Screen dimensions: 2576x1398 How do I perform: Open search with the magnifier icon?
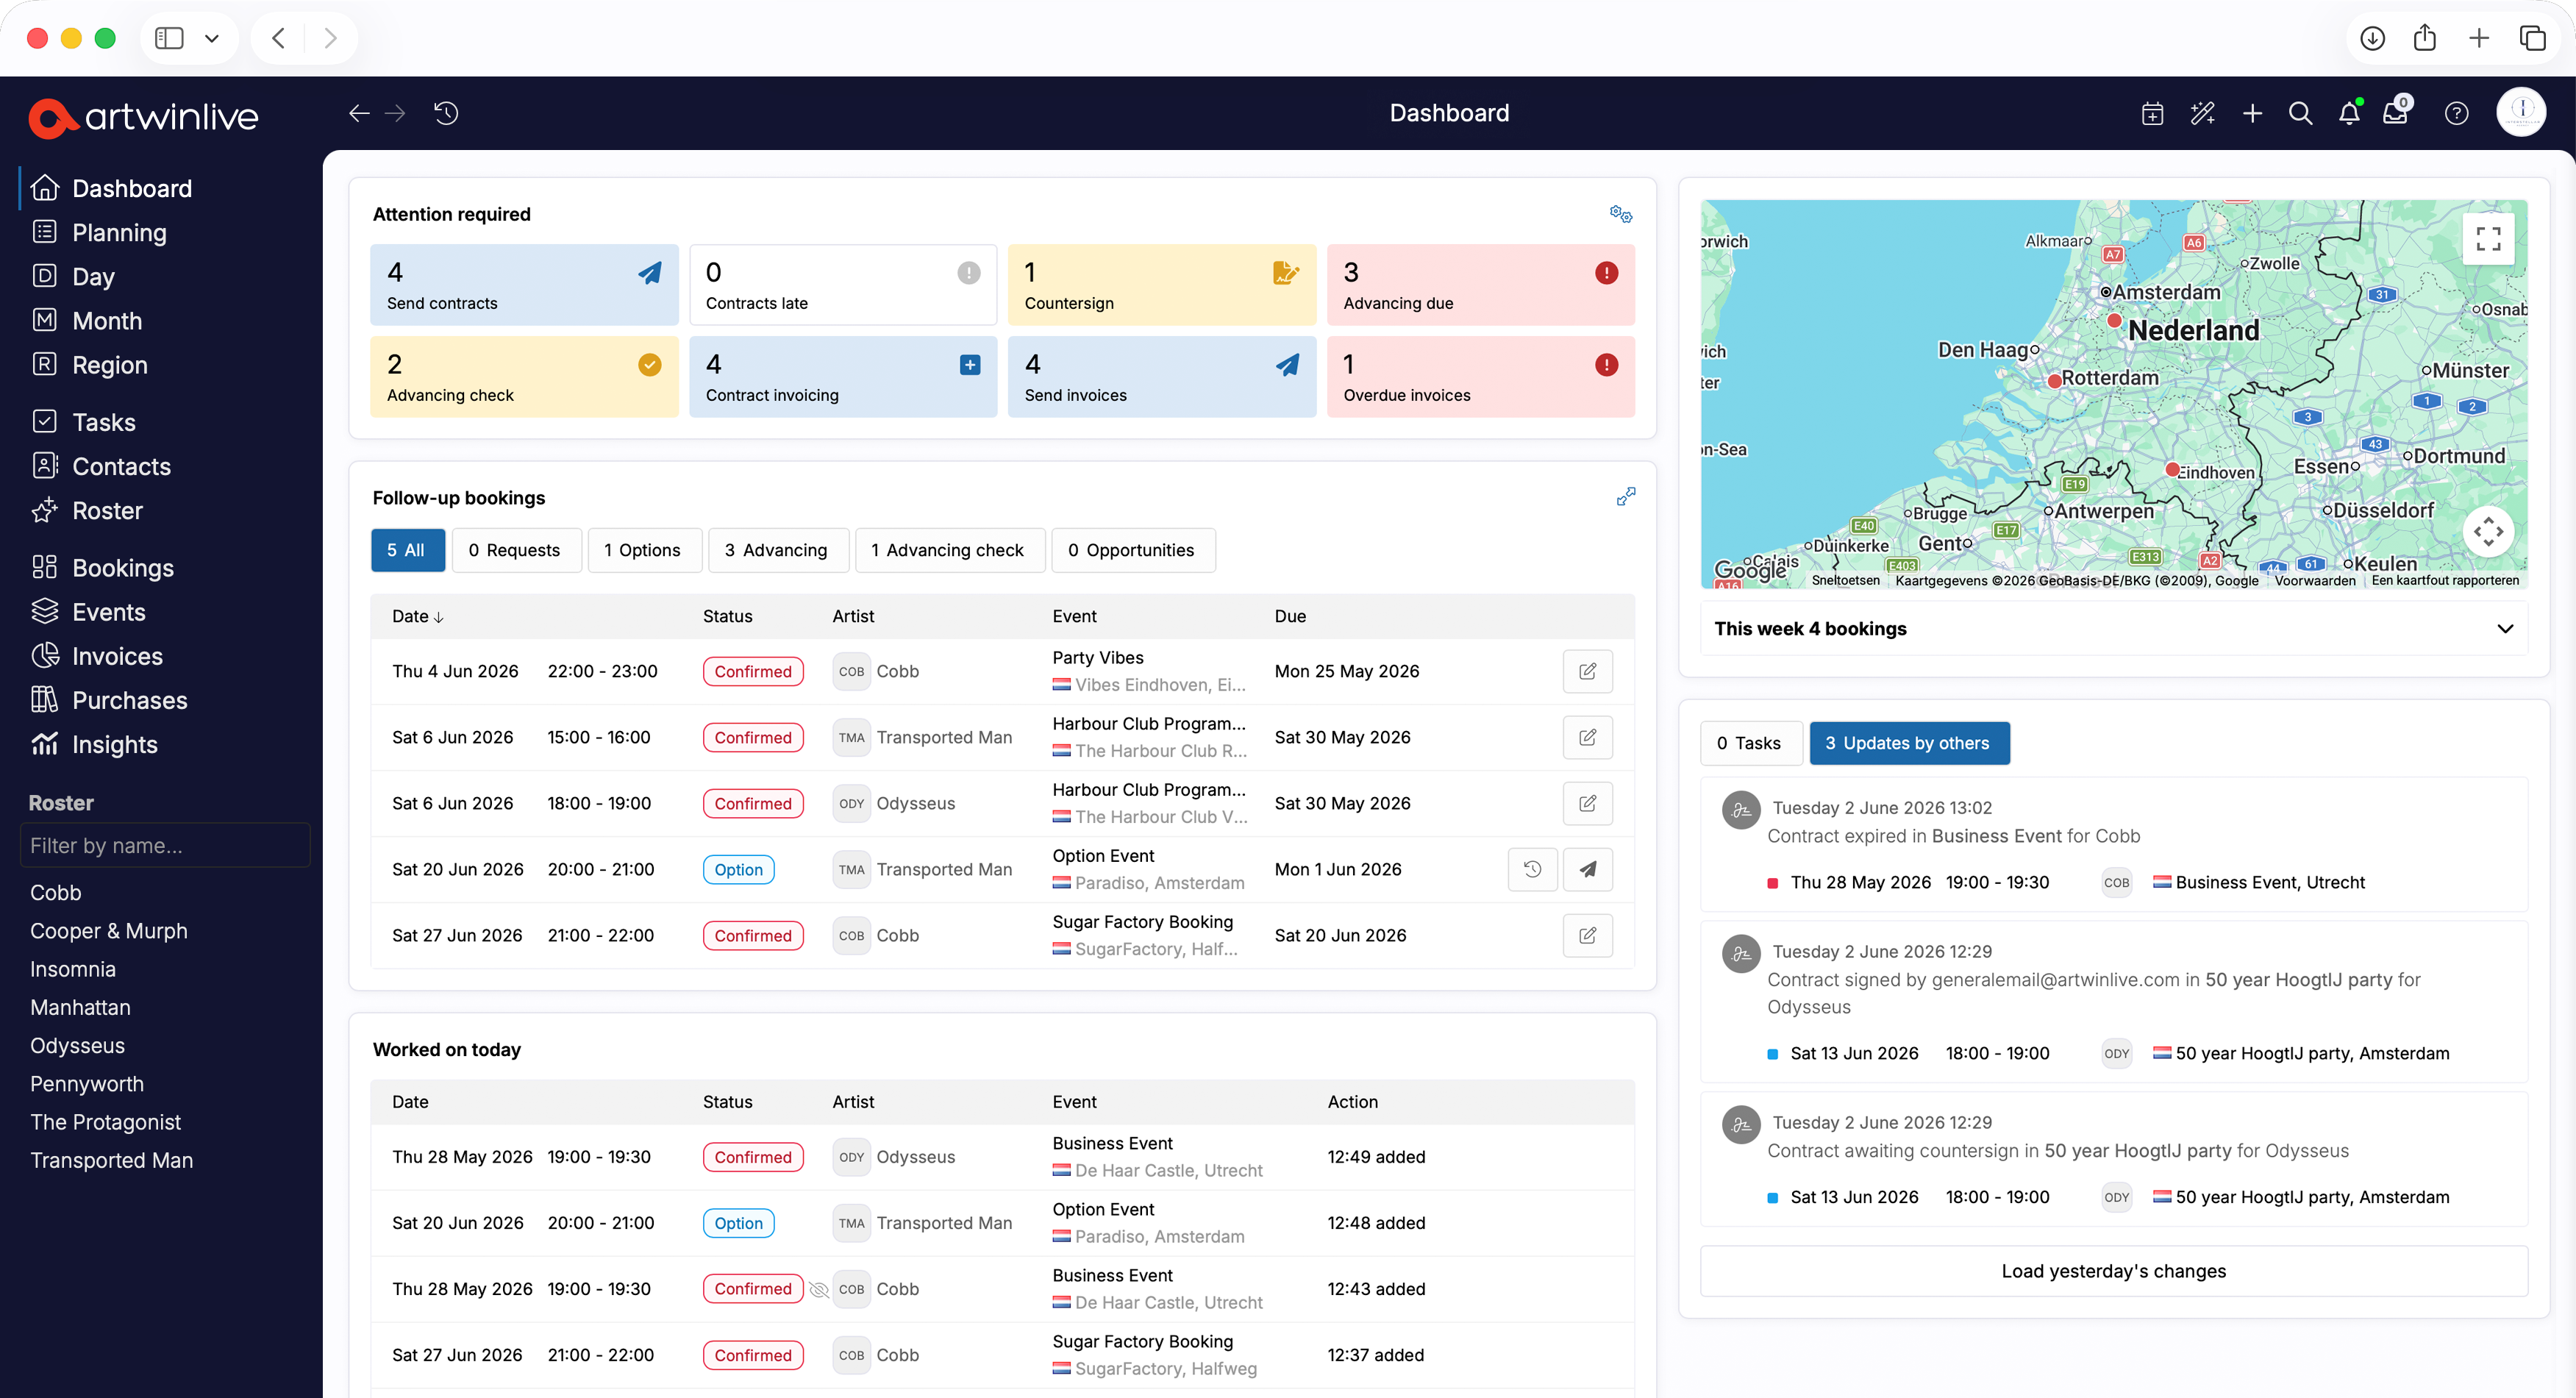point(2300,114)
